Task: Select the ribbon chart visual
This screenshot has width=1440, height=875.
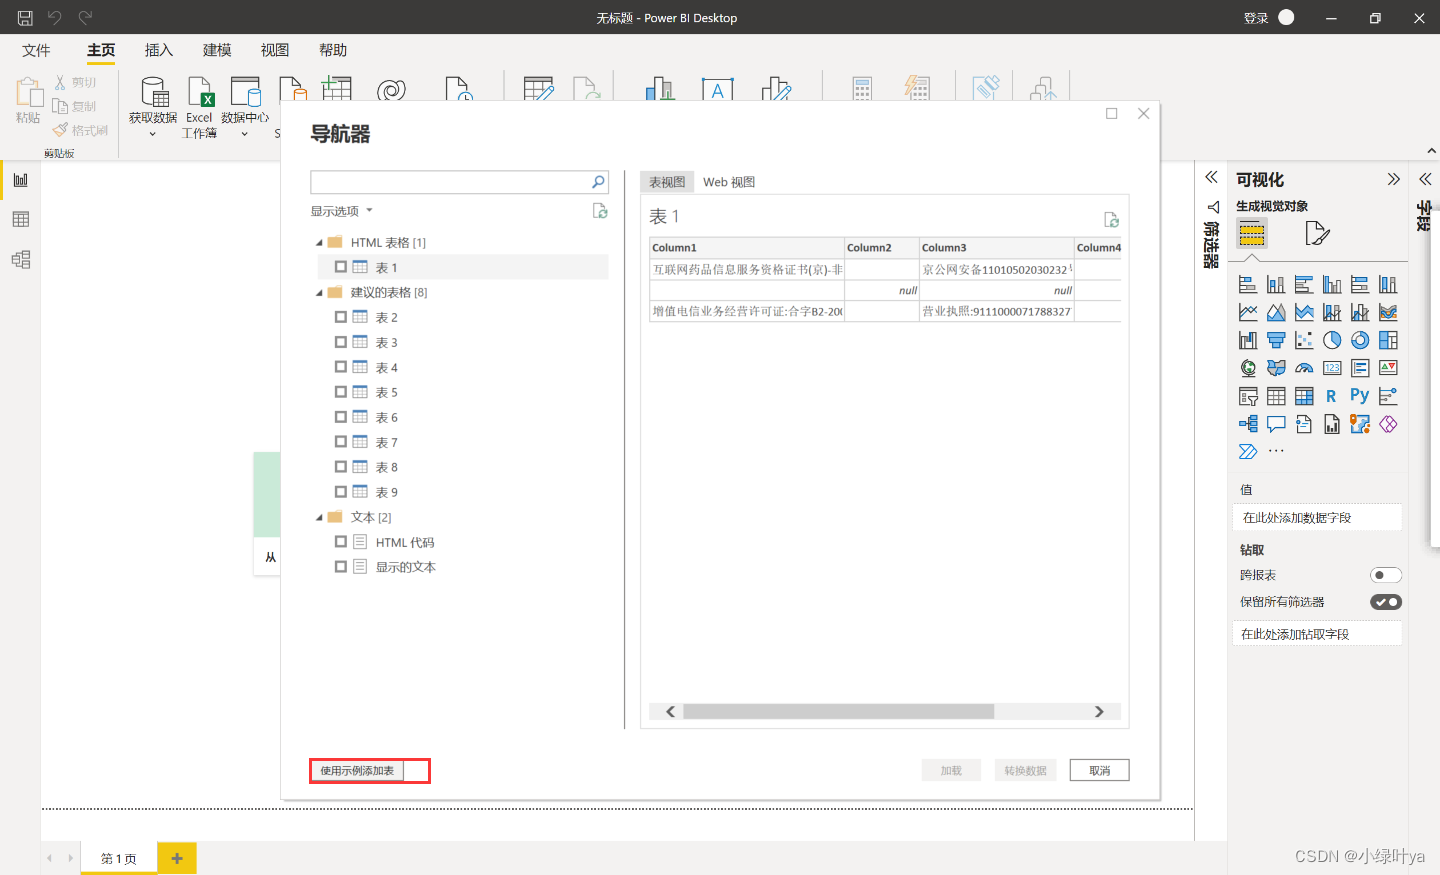Action: click(1388, 313)
